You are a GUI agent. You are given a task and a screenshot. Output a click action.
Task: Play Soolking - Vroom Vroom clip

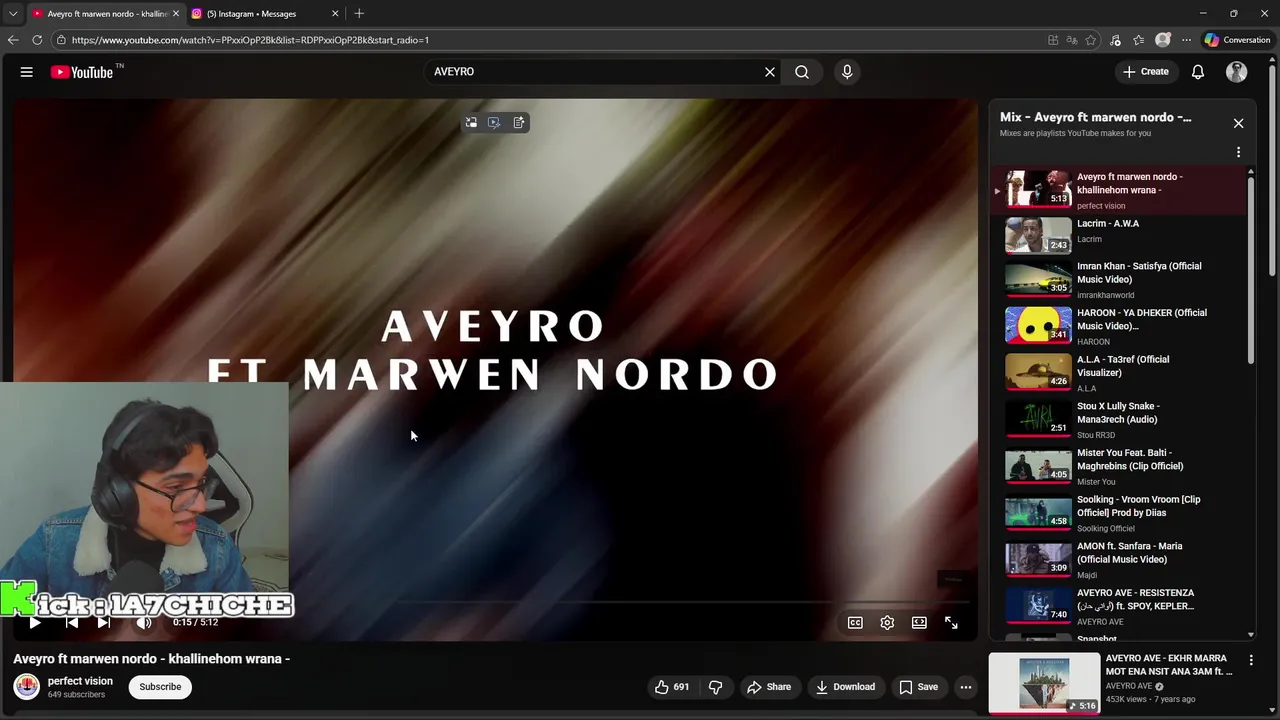coord(1117,514)
